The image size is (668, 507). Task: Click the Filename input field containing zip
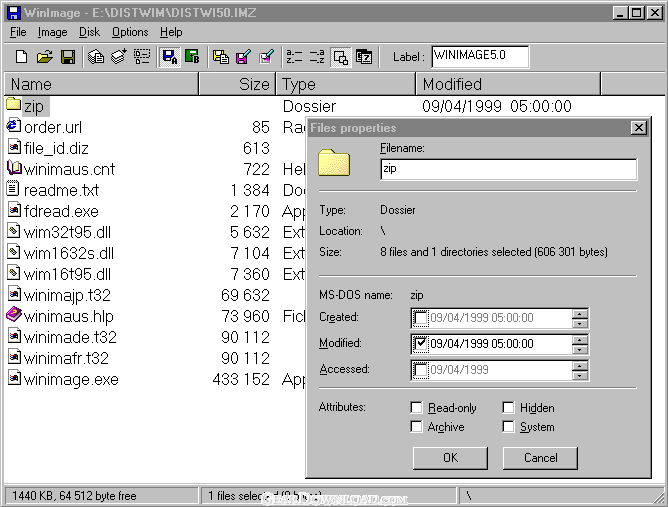(x=508, y=169)
